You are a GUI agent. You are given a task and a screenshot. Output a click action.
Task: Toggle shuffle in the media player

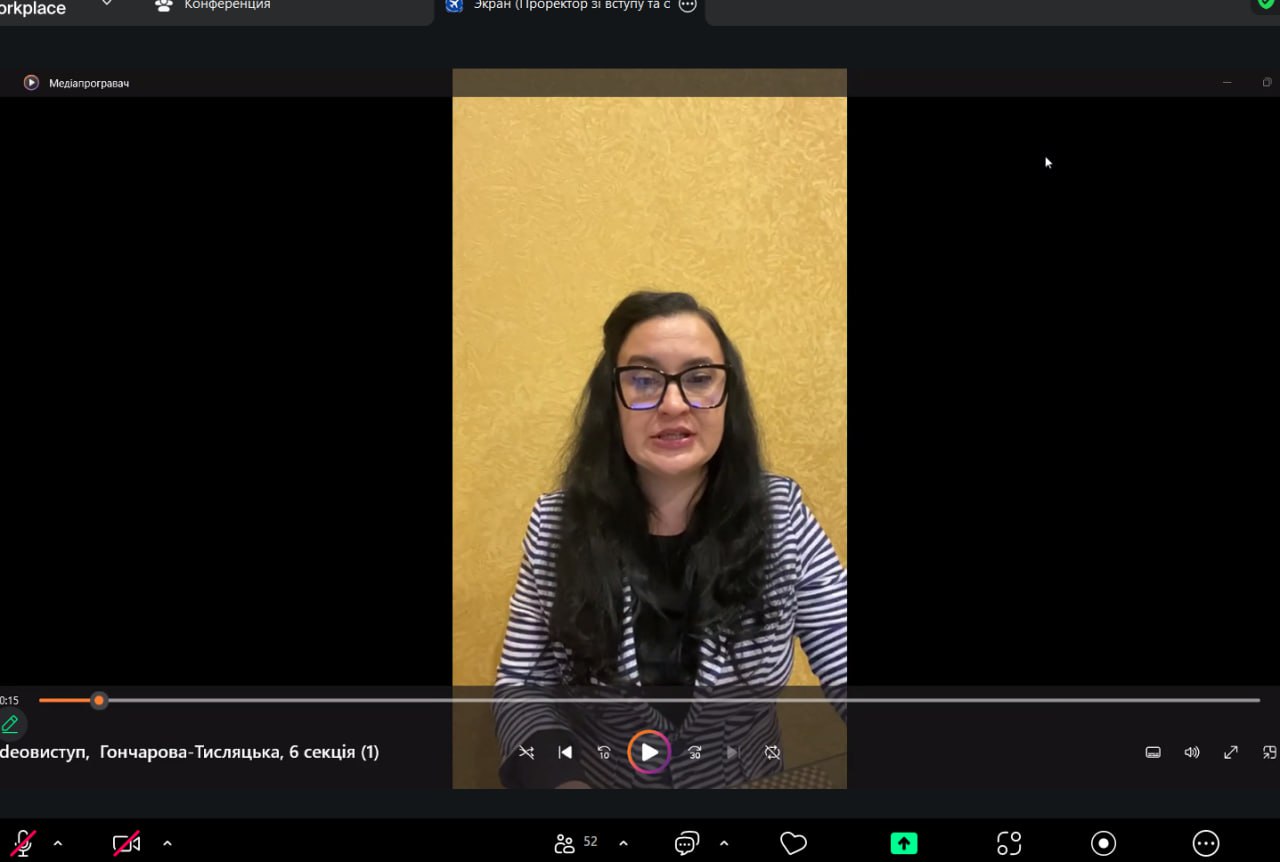pyautogui.click(x=526, y=752)
